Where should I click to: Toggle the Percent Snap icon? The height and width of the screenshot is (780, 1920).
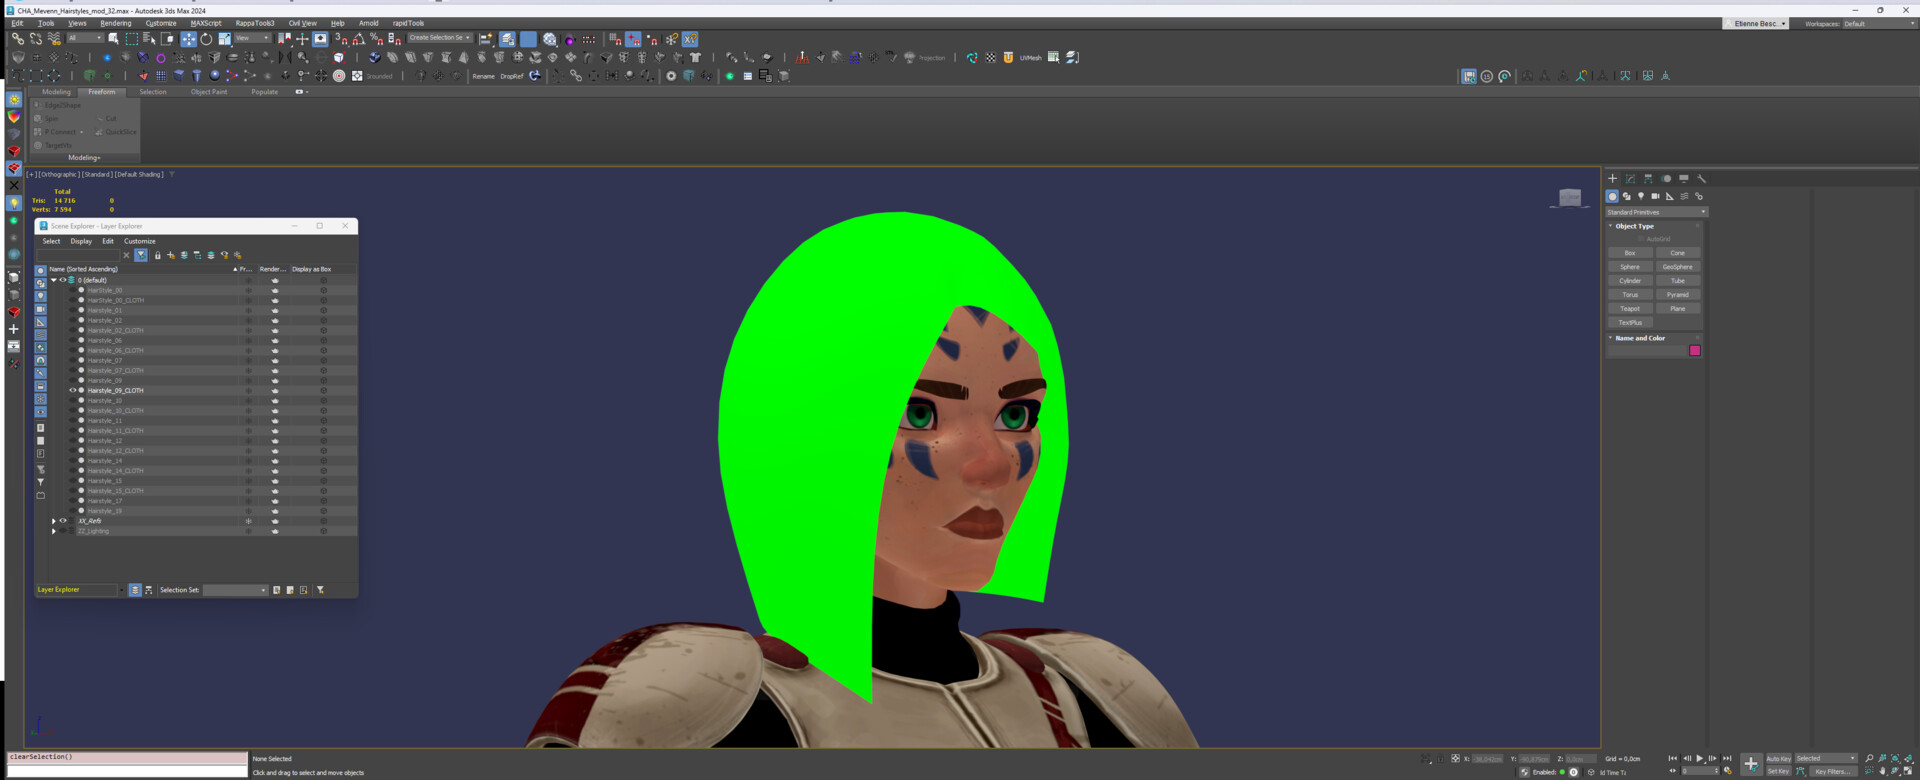pyautogui.click(x=376, y=39)
